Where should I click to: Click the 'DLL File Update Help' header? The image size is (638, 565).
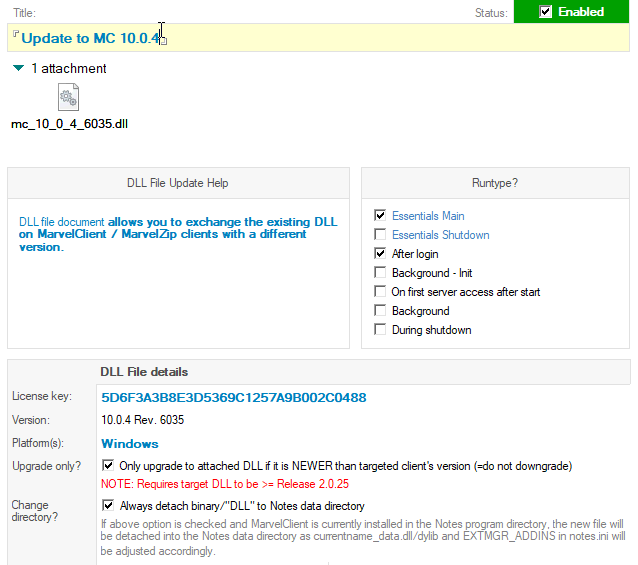[178, 183]
